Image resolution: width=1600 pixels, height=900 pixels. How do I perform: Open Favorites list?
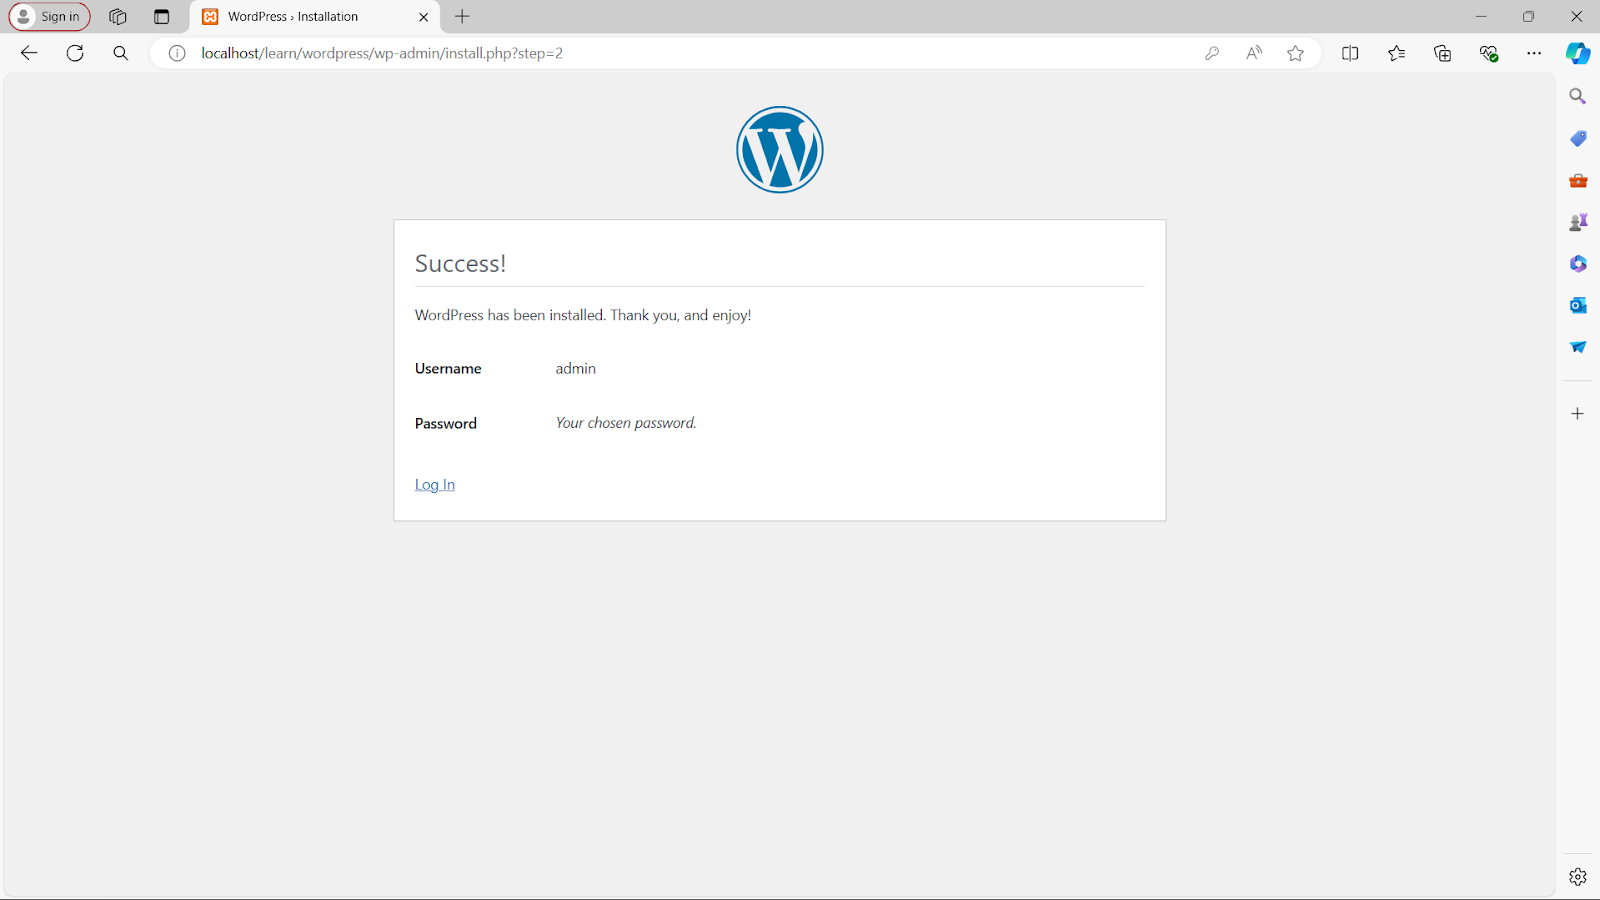pyautogui.click(x=1397, y=53)
